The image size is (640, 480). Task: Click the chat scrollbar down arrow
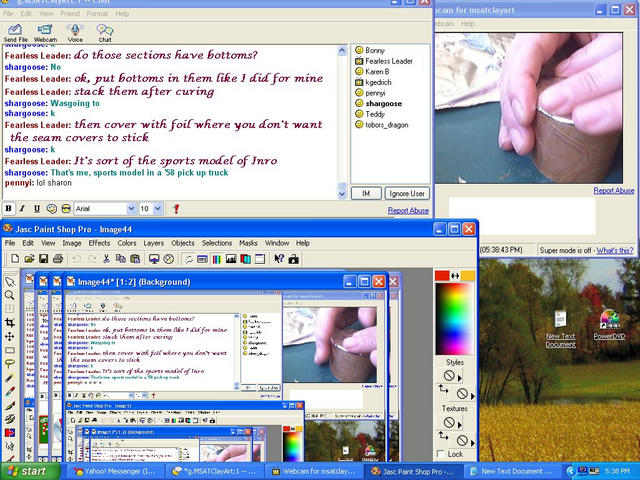click(x=342, y=194)
